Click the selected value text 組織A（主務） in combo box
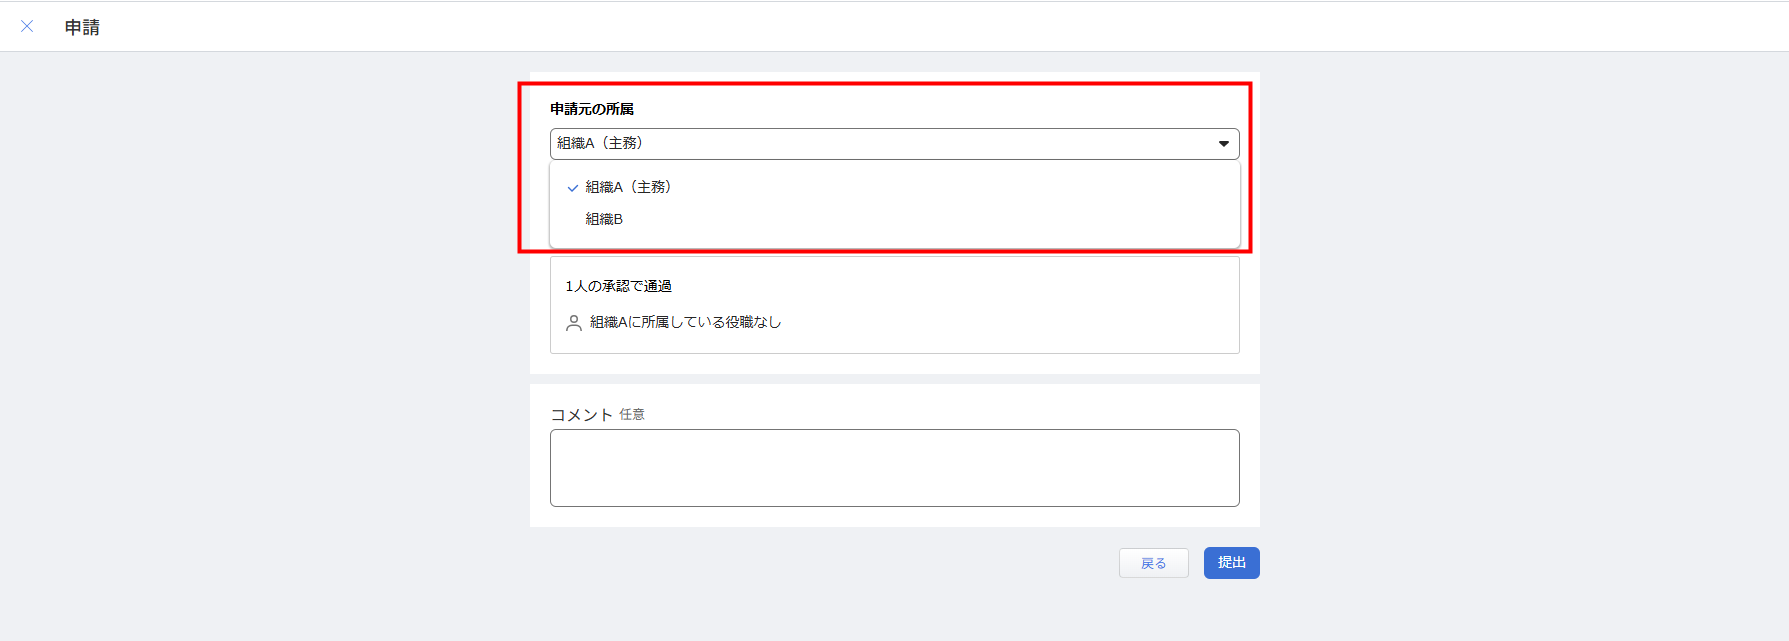The width and height of the screenshot is (1789, 641). pyautogui.click(x=600, y=143)
